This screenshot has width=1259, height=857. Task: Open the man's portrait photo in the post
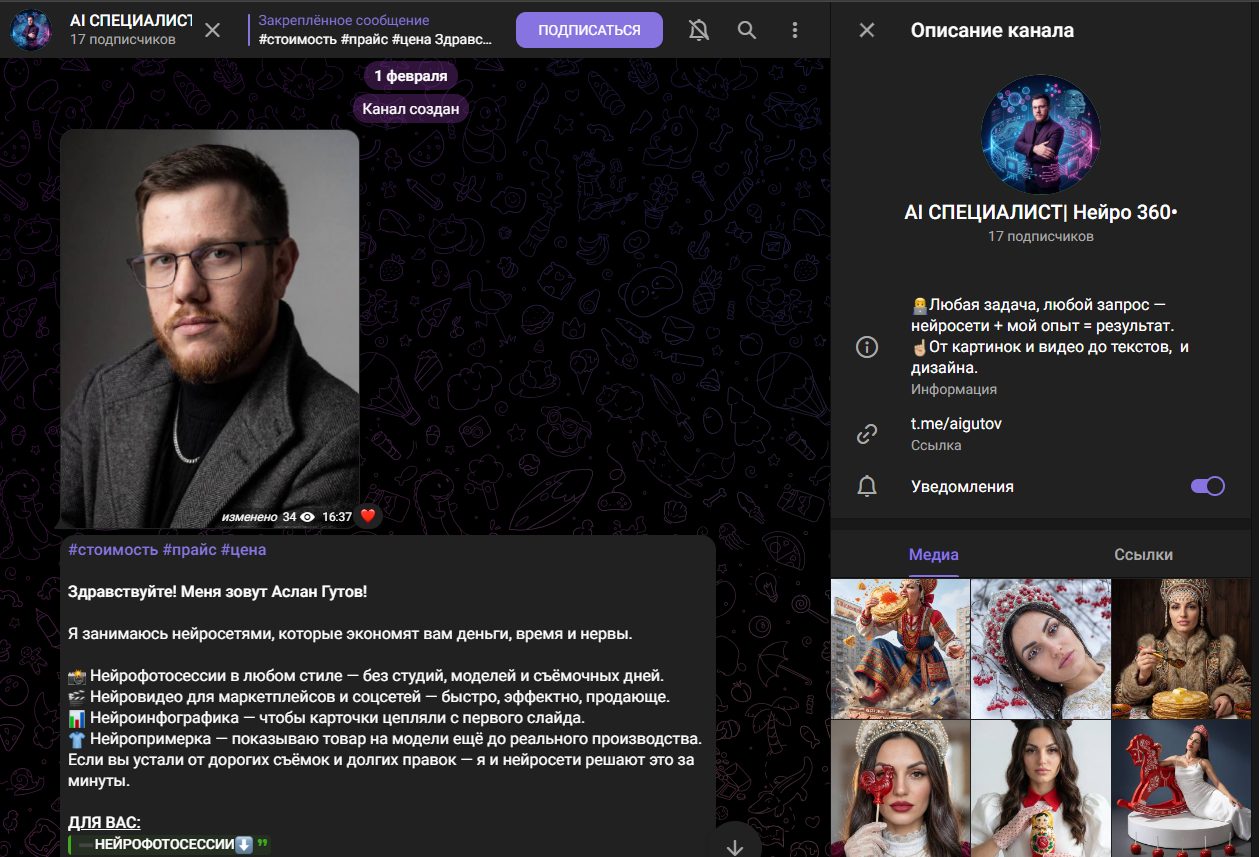209,329
